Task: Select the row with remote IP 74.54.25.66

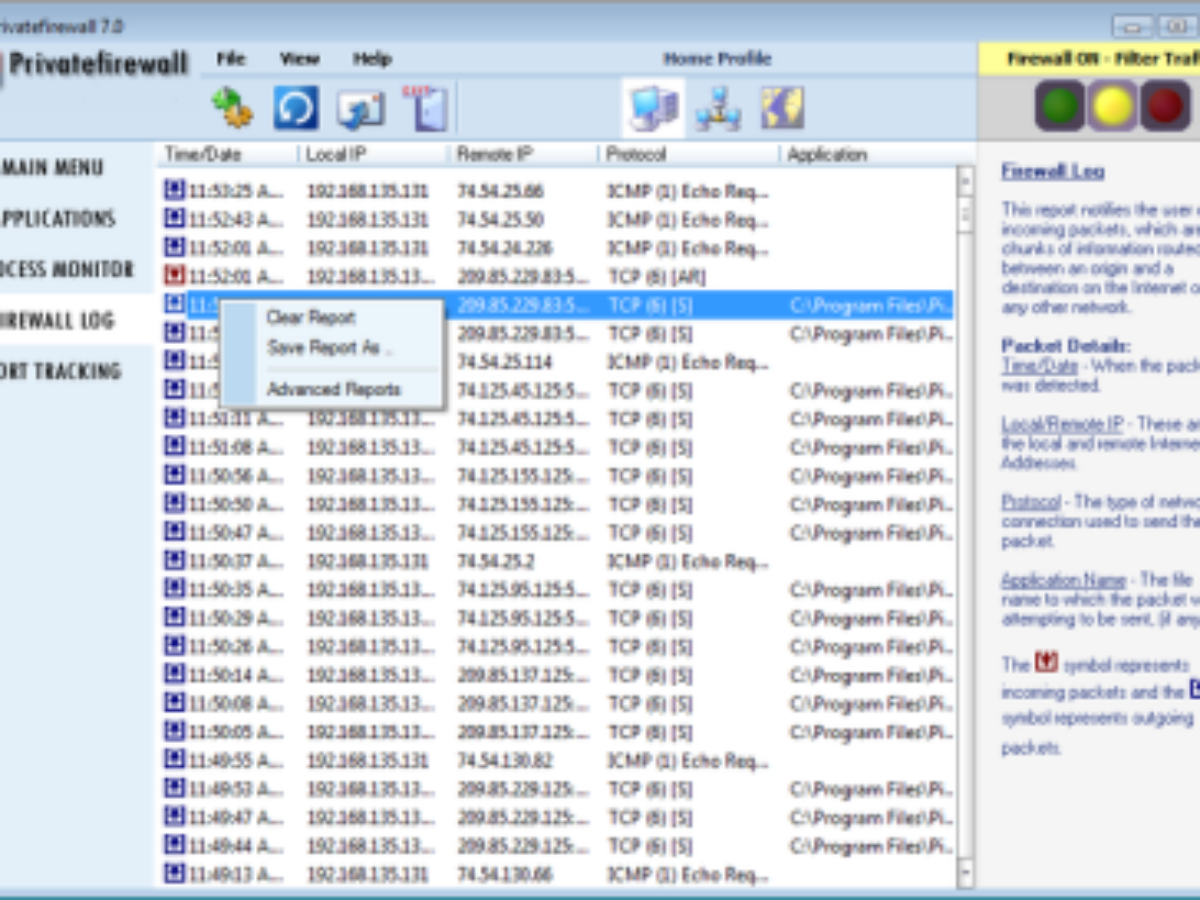Action: [x=556, y=190]
